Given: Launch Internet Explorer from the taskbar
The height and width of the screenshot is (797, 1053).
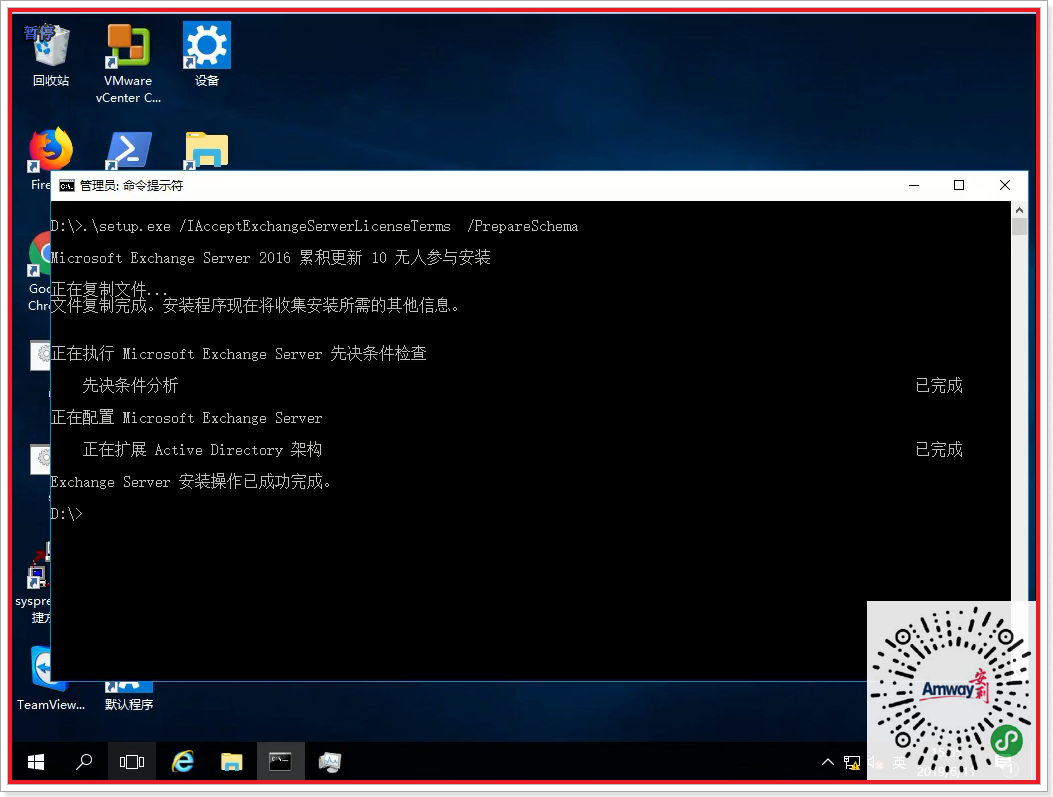Looking at the screenshot, I should tap(182, 761).
